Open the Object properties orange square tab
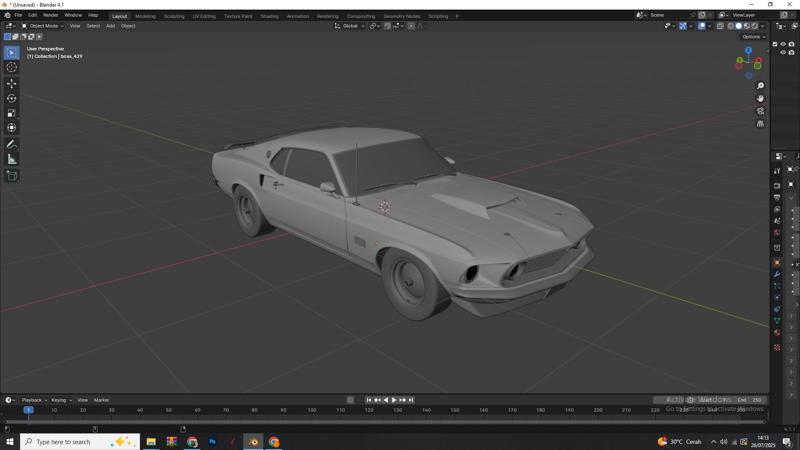The width and height of the screenshot is (800, 450). tap(777, 263)
